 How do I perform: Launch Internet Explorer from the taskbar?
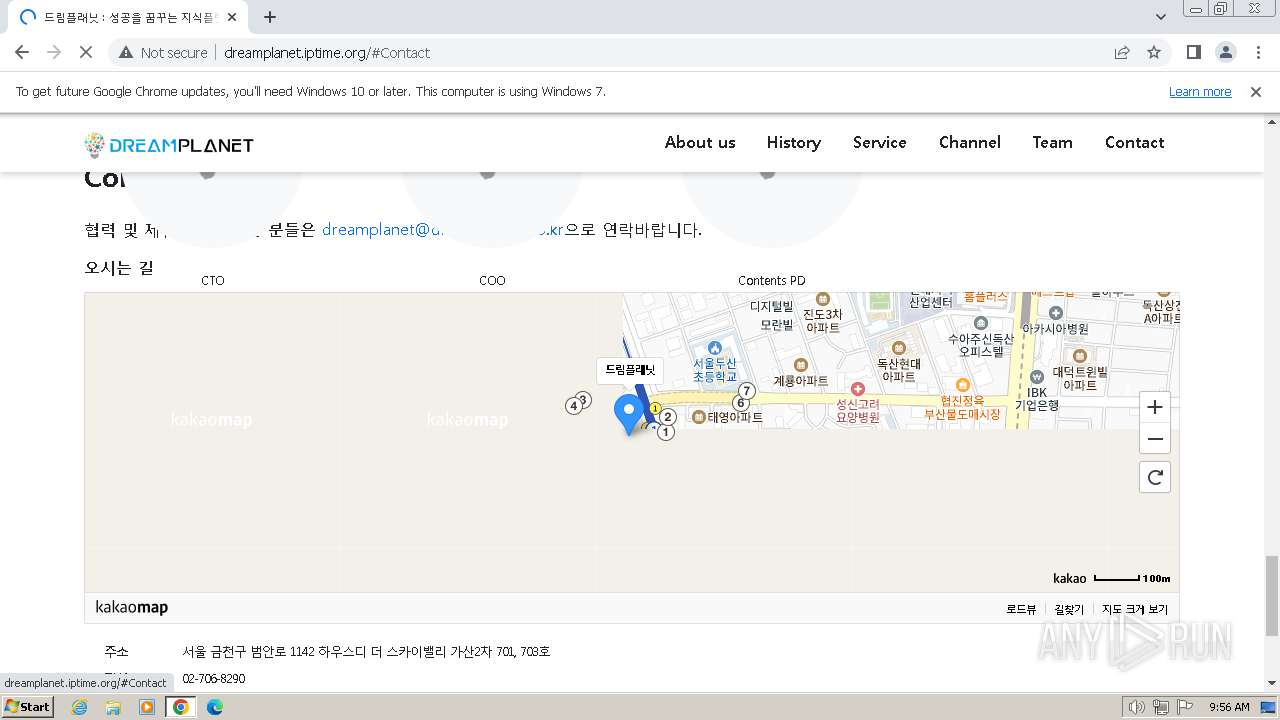pos(79,707)
